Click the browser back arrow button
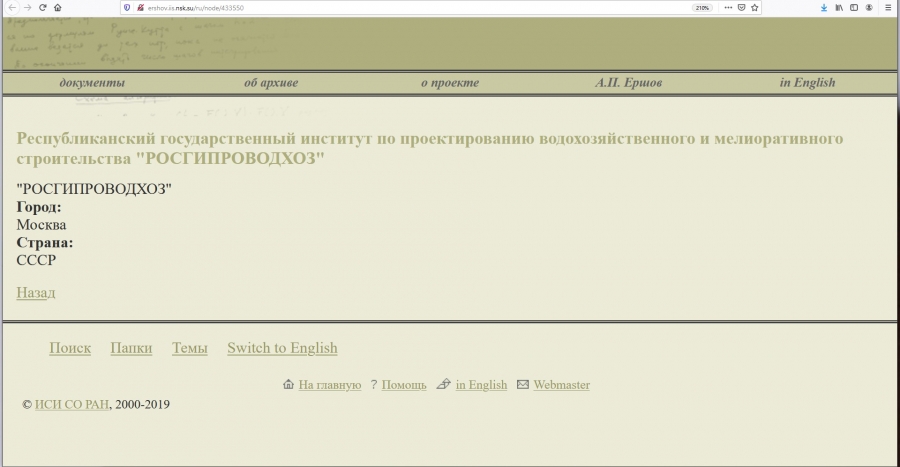The width and height of the screenshot is (900, 467). click(x=11, y=7)
